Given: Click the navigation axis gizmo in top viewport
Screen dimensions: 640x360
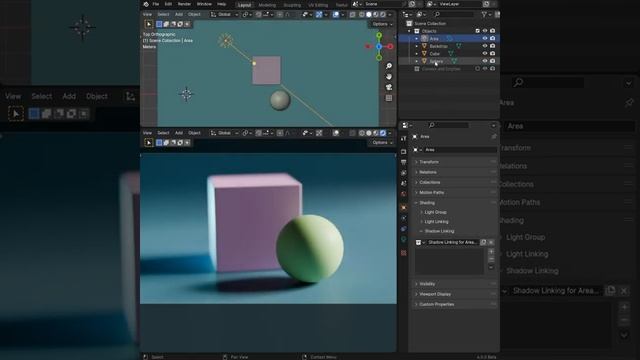Looking at the screenshot, I should [x=379, y=47].
